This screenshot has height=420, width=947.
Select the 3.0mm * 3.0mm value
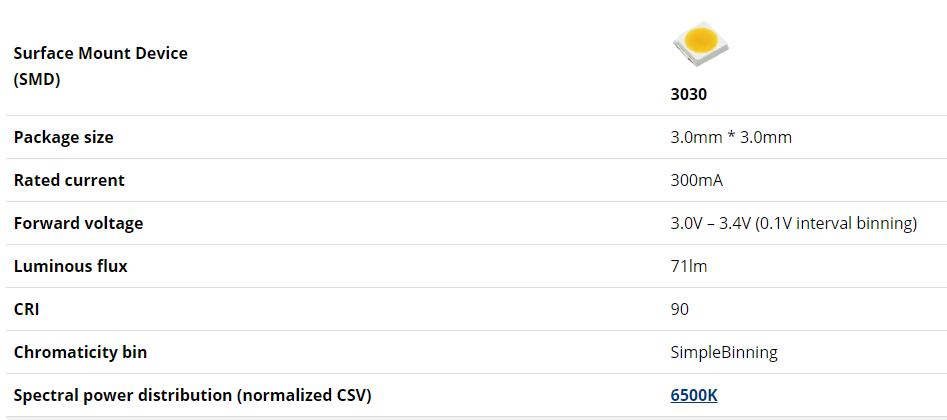[x=730, y=137]
